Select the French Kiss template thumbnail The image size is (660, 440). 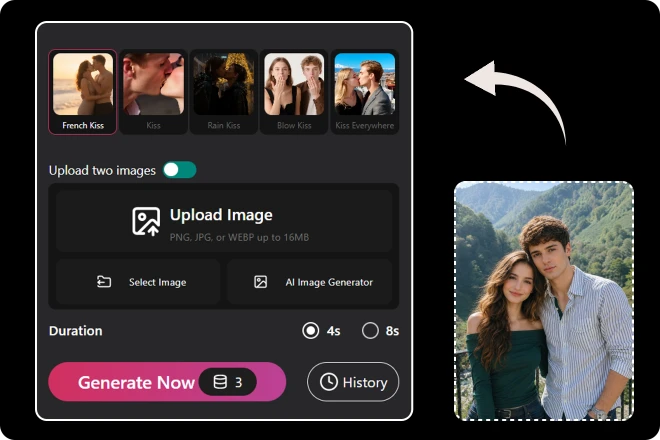83,84
